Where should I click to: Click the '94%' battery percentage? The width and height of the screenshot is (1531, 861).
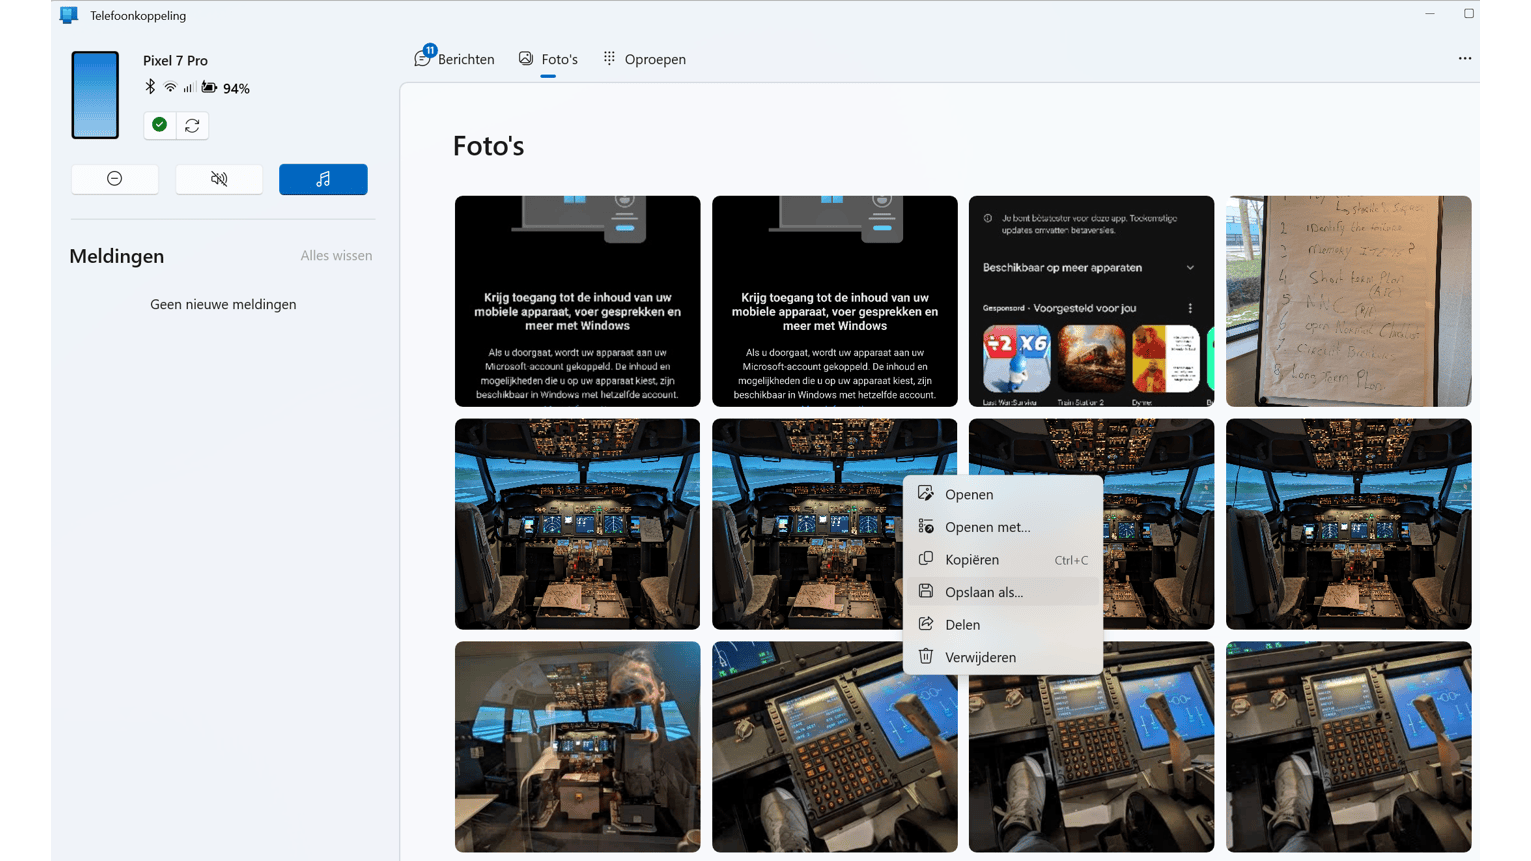click(236, 89)
